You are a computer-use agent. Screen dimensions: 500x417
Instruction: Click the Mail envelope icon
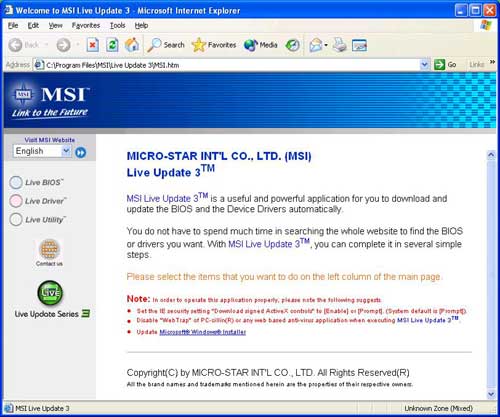pos(315,45)
